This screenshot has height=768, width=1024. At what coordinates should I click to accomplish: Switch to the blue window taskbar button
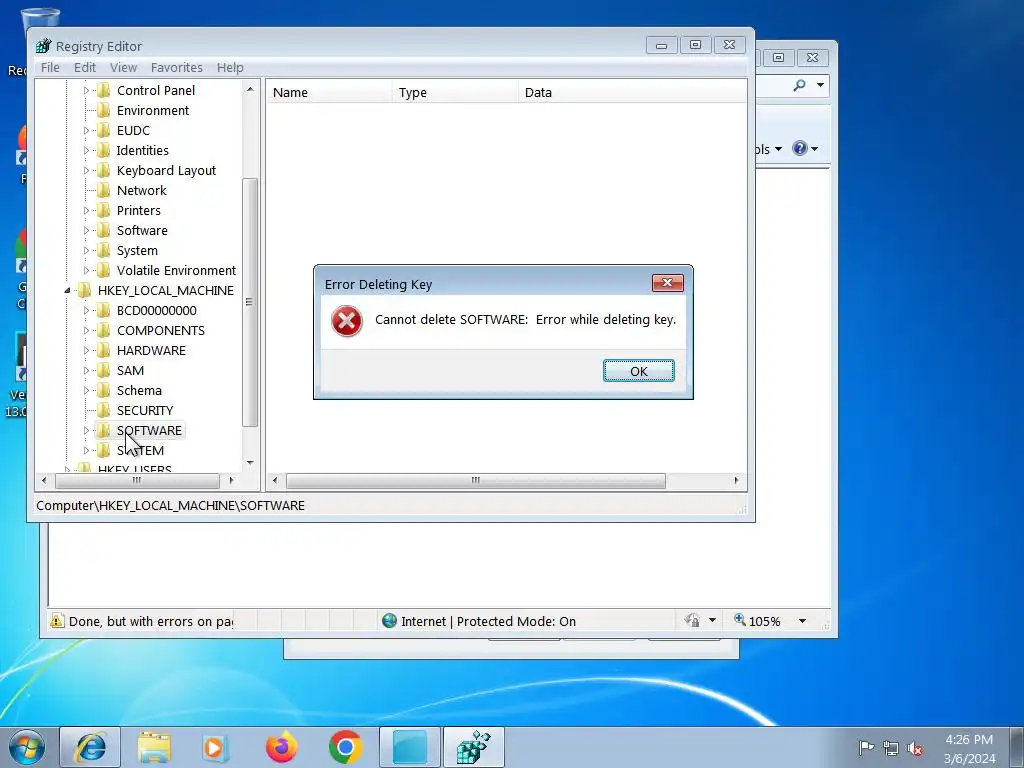[410, 747]
